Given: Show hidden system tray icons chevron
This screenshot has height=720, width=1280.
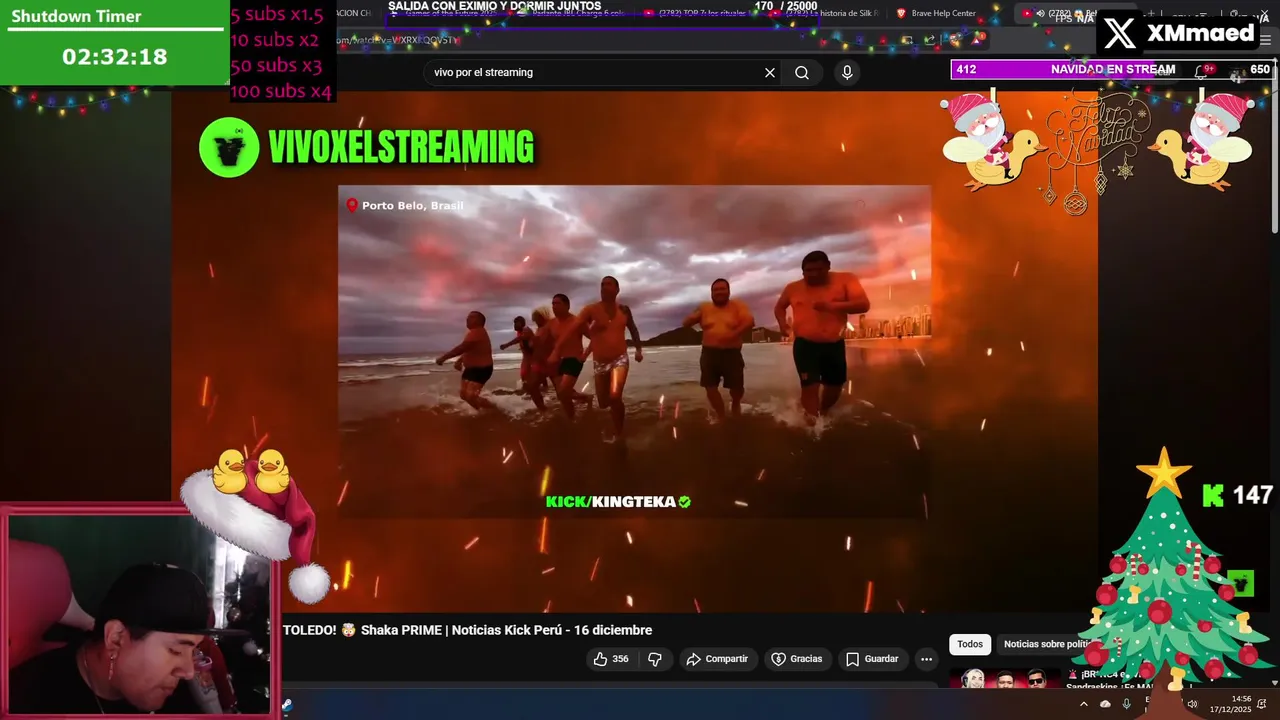Looking at the screenshot, I should (1084, 704).
